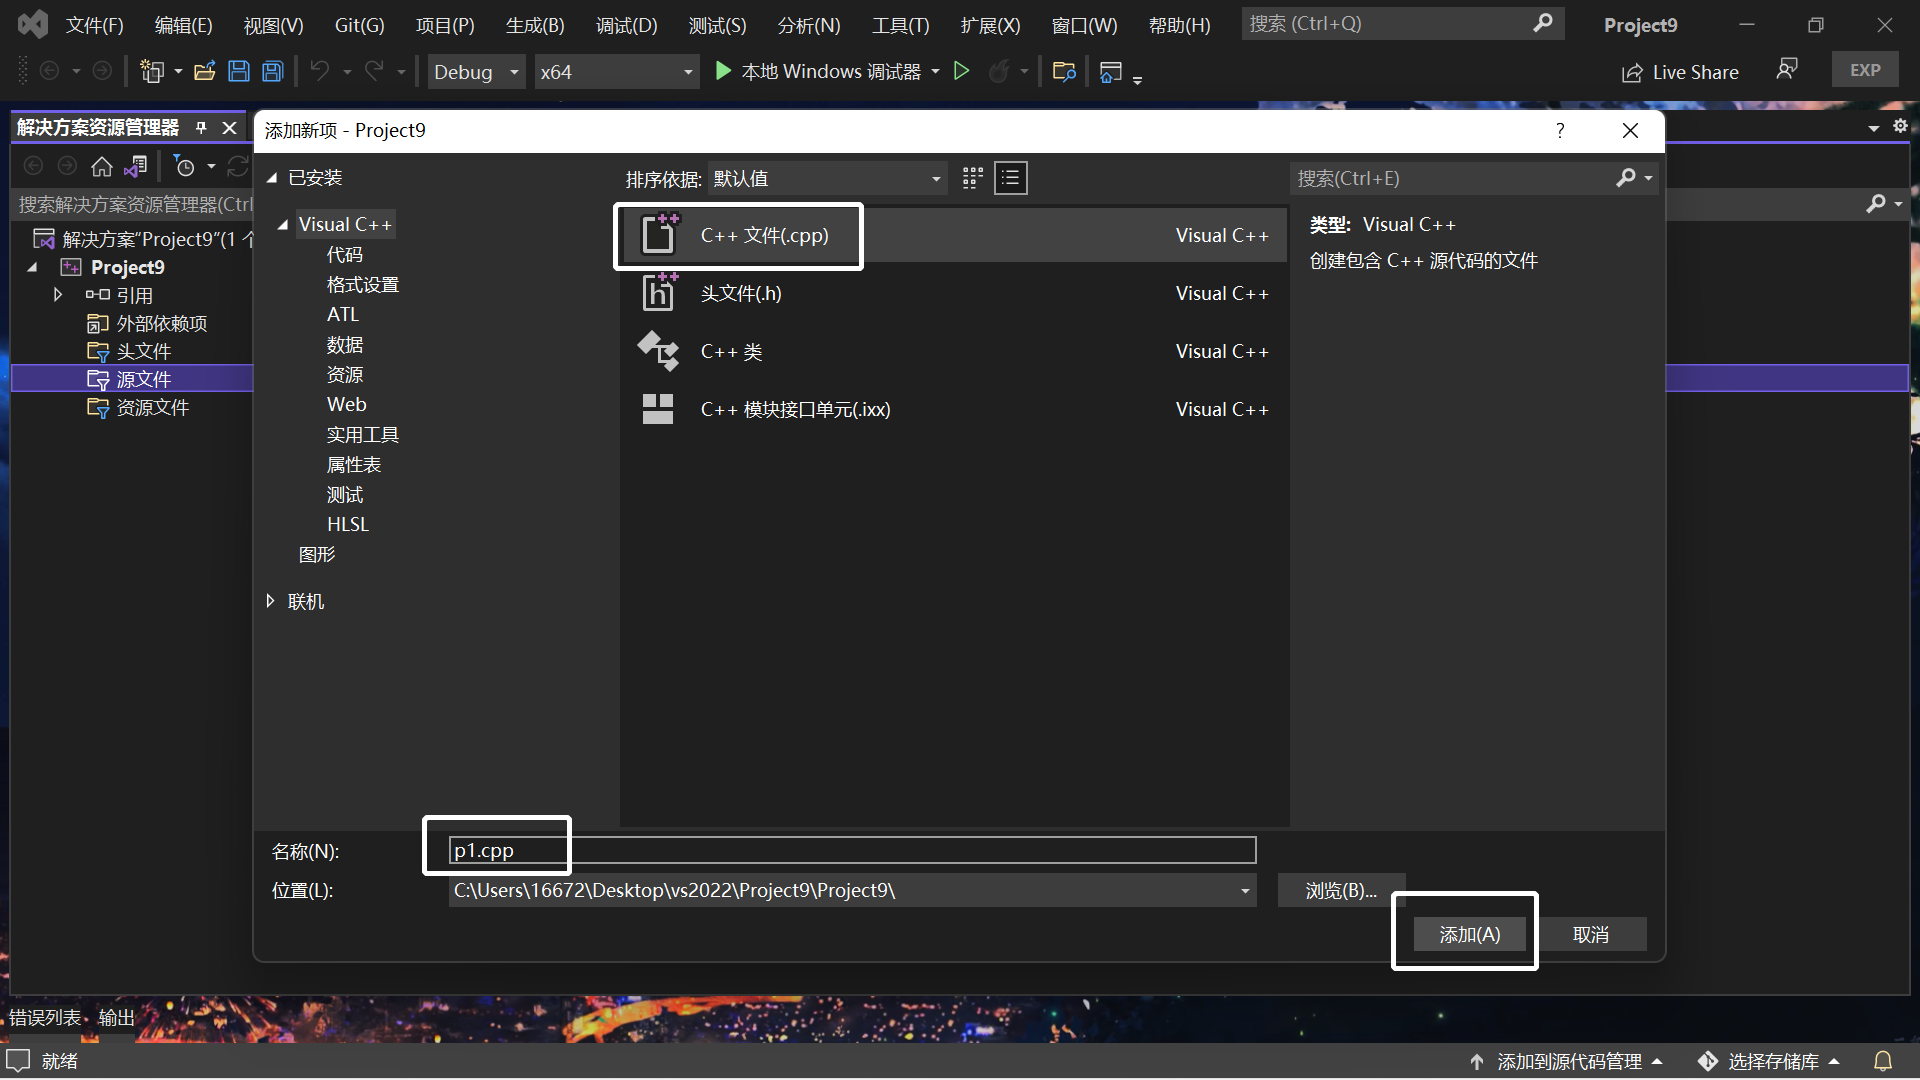Expand the 联机 templates section
This screenshot has height=1080, width=1920.
click(270, 601)
